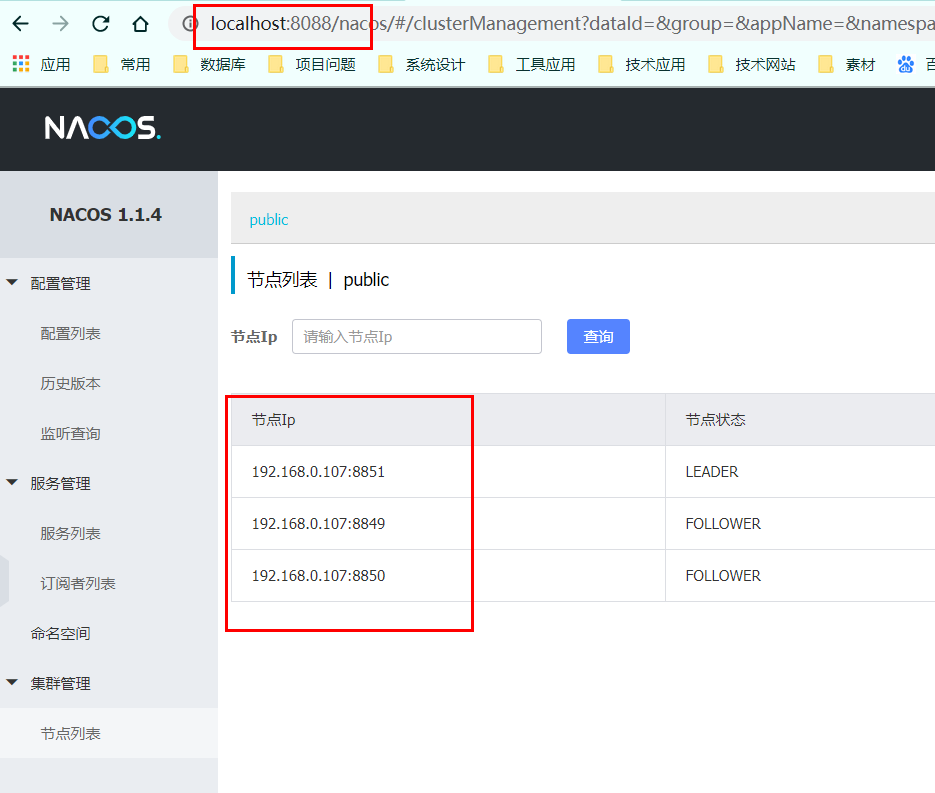Open 命名空间 in the sidebar
This screenshot has height=793, width=935.
pos(60,633)
